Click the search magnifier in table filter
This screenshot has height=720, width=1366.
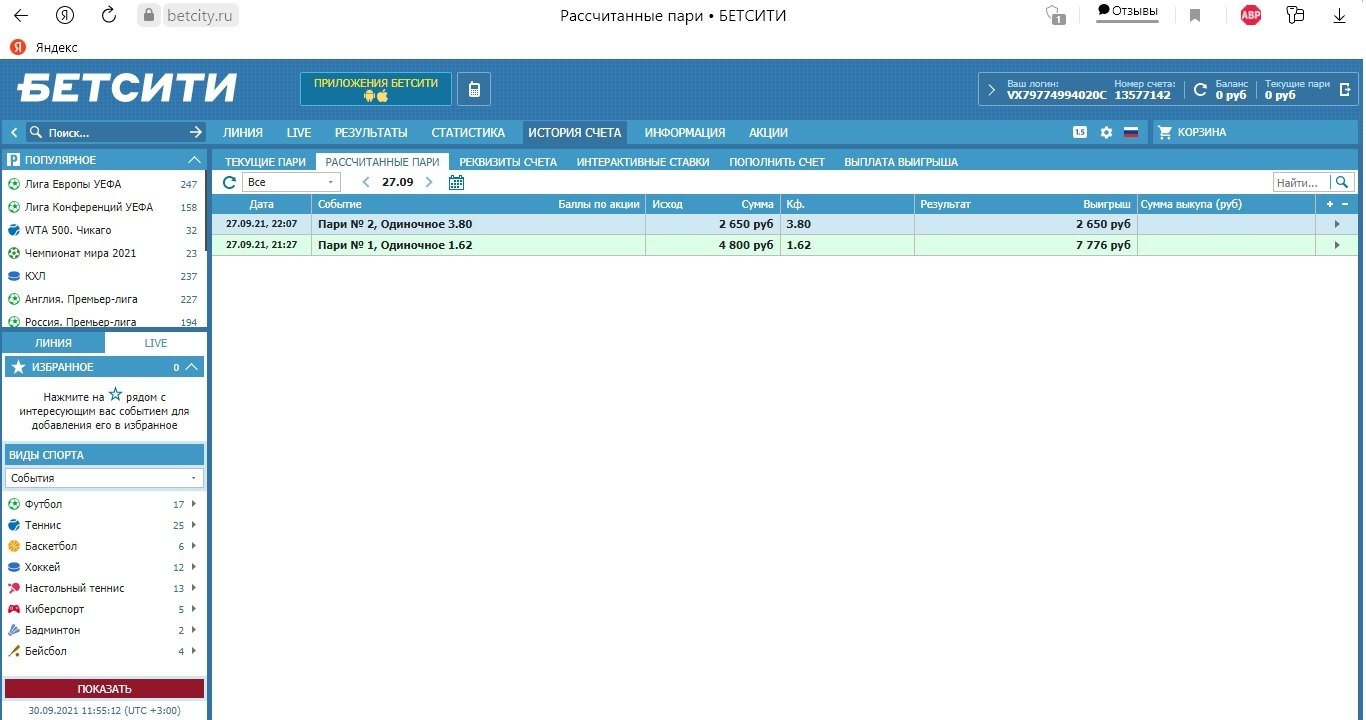pyautogui.click(x=1342, y=182)
